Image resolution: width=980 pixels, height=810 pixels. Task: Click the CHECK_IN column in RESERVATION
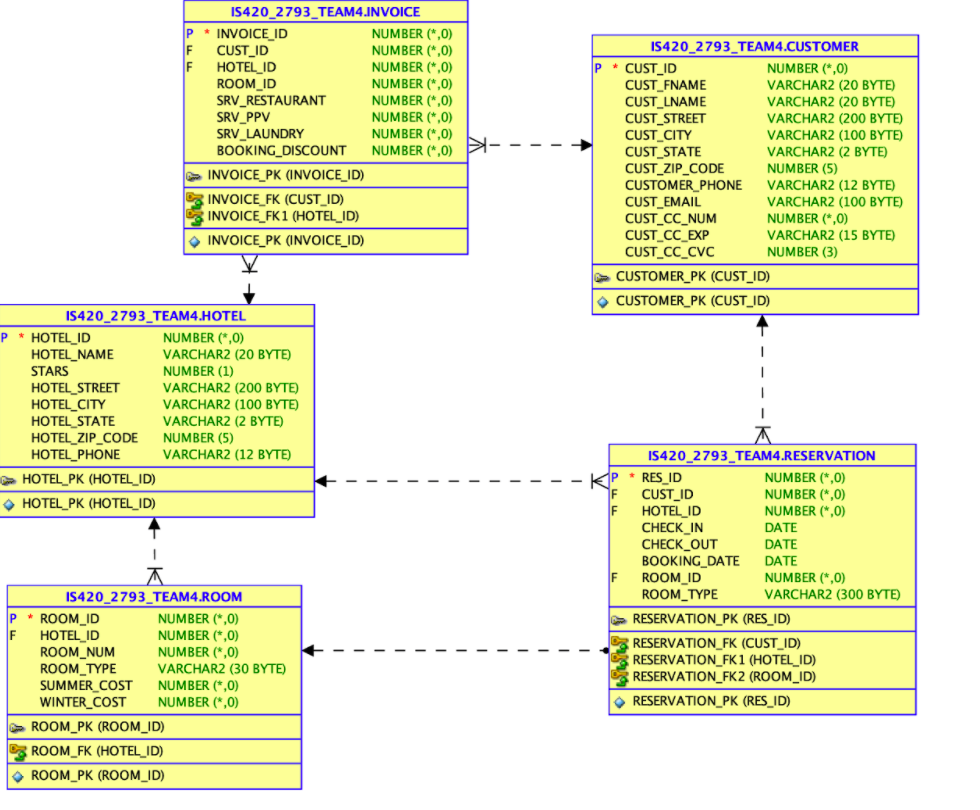pyautogui.click(x=672, y=528)
